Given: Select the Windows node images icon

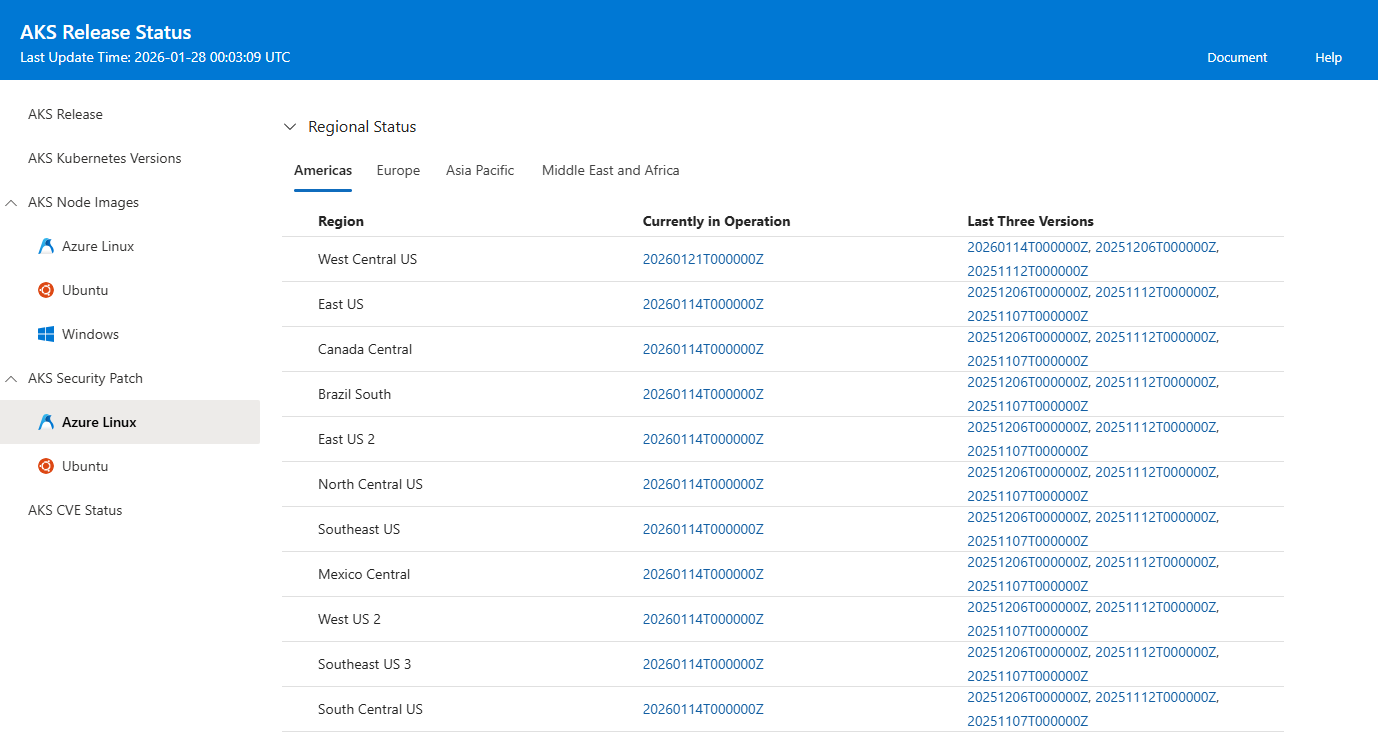Looking at the screenshot, I should [45, 333].
